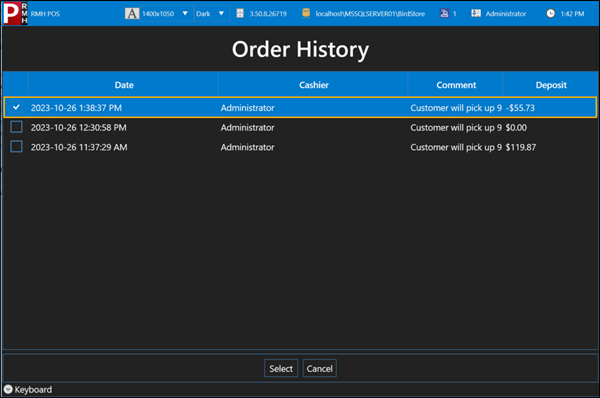Click the -$55.73 deposit value

tap(520, 108)
